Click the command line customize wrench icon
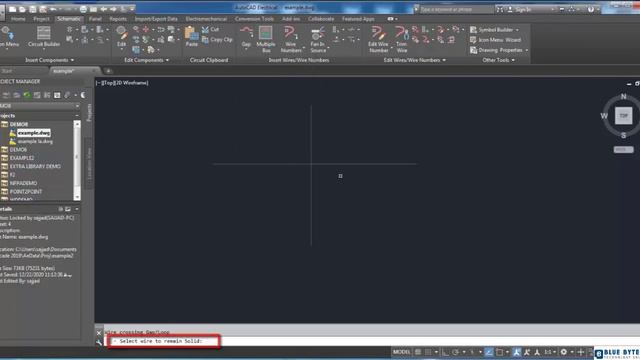Screen dimensions: 640x360 click(x=99, y=343)
